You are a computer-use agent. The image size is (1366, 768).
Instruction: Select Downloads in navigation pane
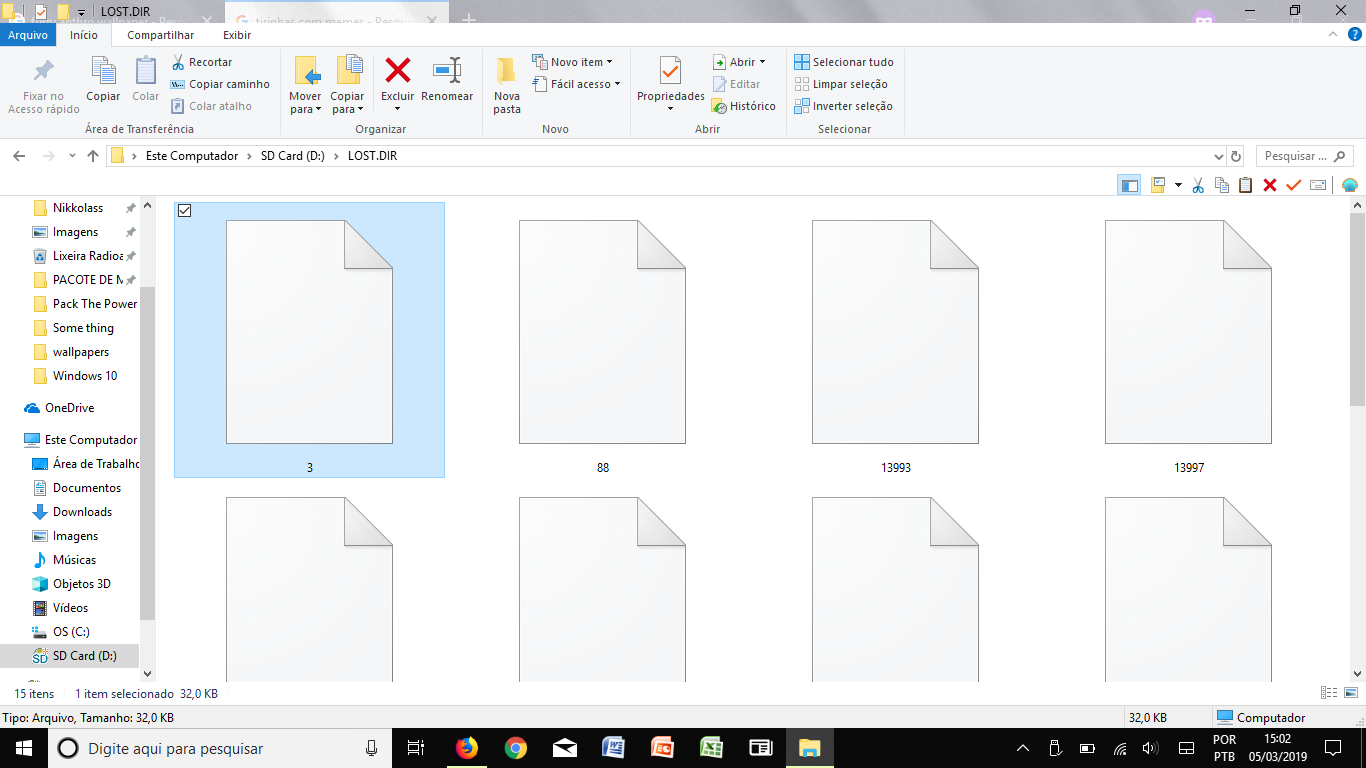pyautogui.click(x=82, y=512)
